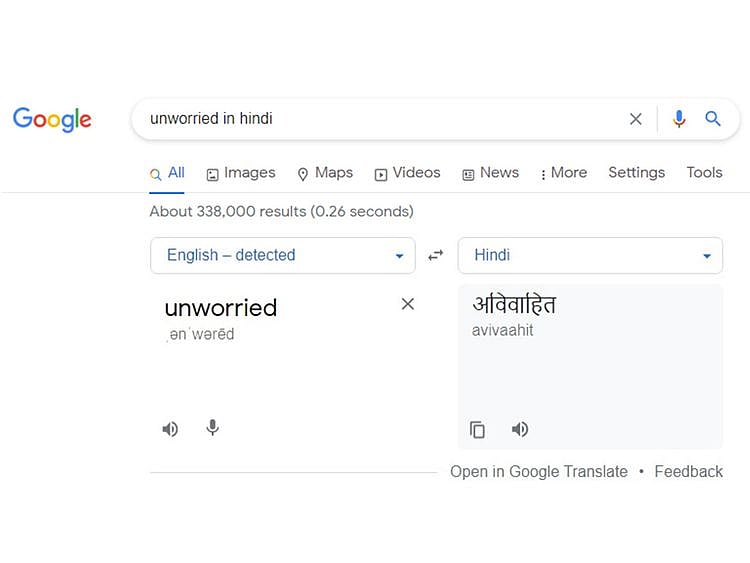Clear the word 'unworried' from translator
The height and width of the screenshot is (563, 750).
[408, 304]
